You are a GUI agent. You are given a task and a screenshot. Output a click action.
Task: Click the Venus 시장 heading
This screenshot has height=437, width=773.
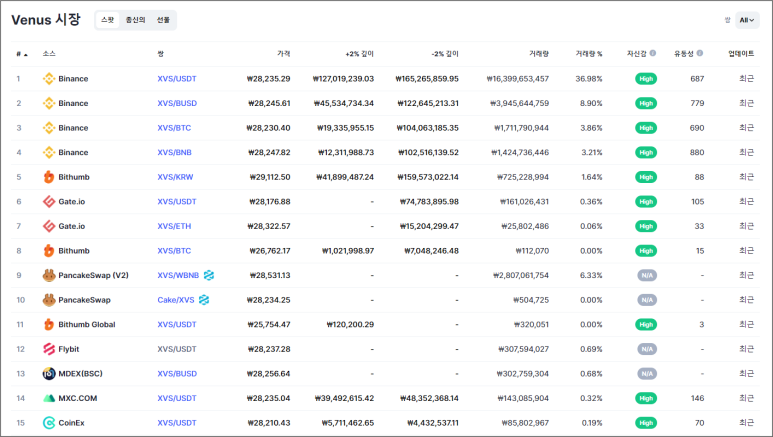pos(46,20)
